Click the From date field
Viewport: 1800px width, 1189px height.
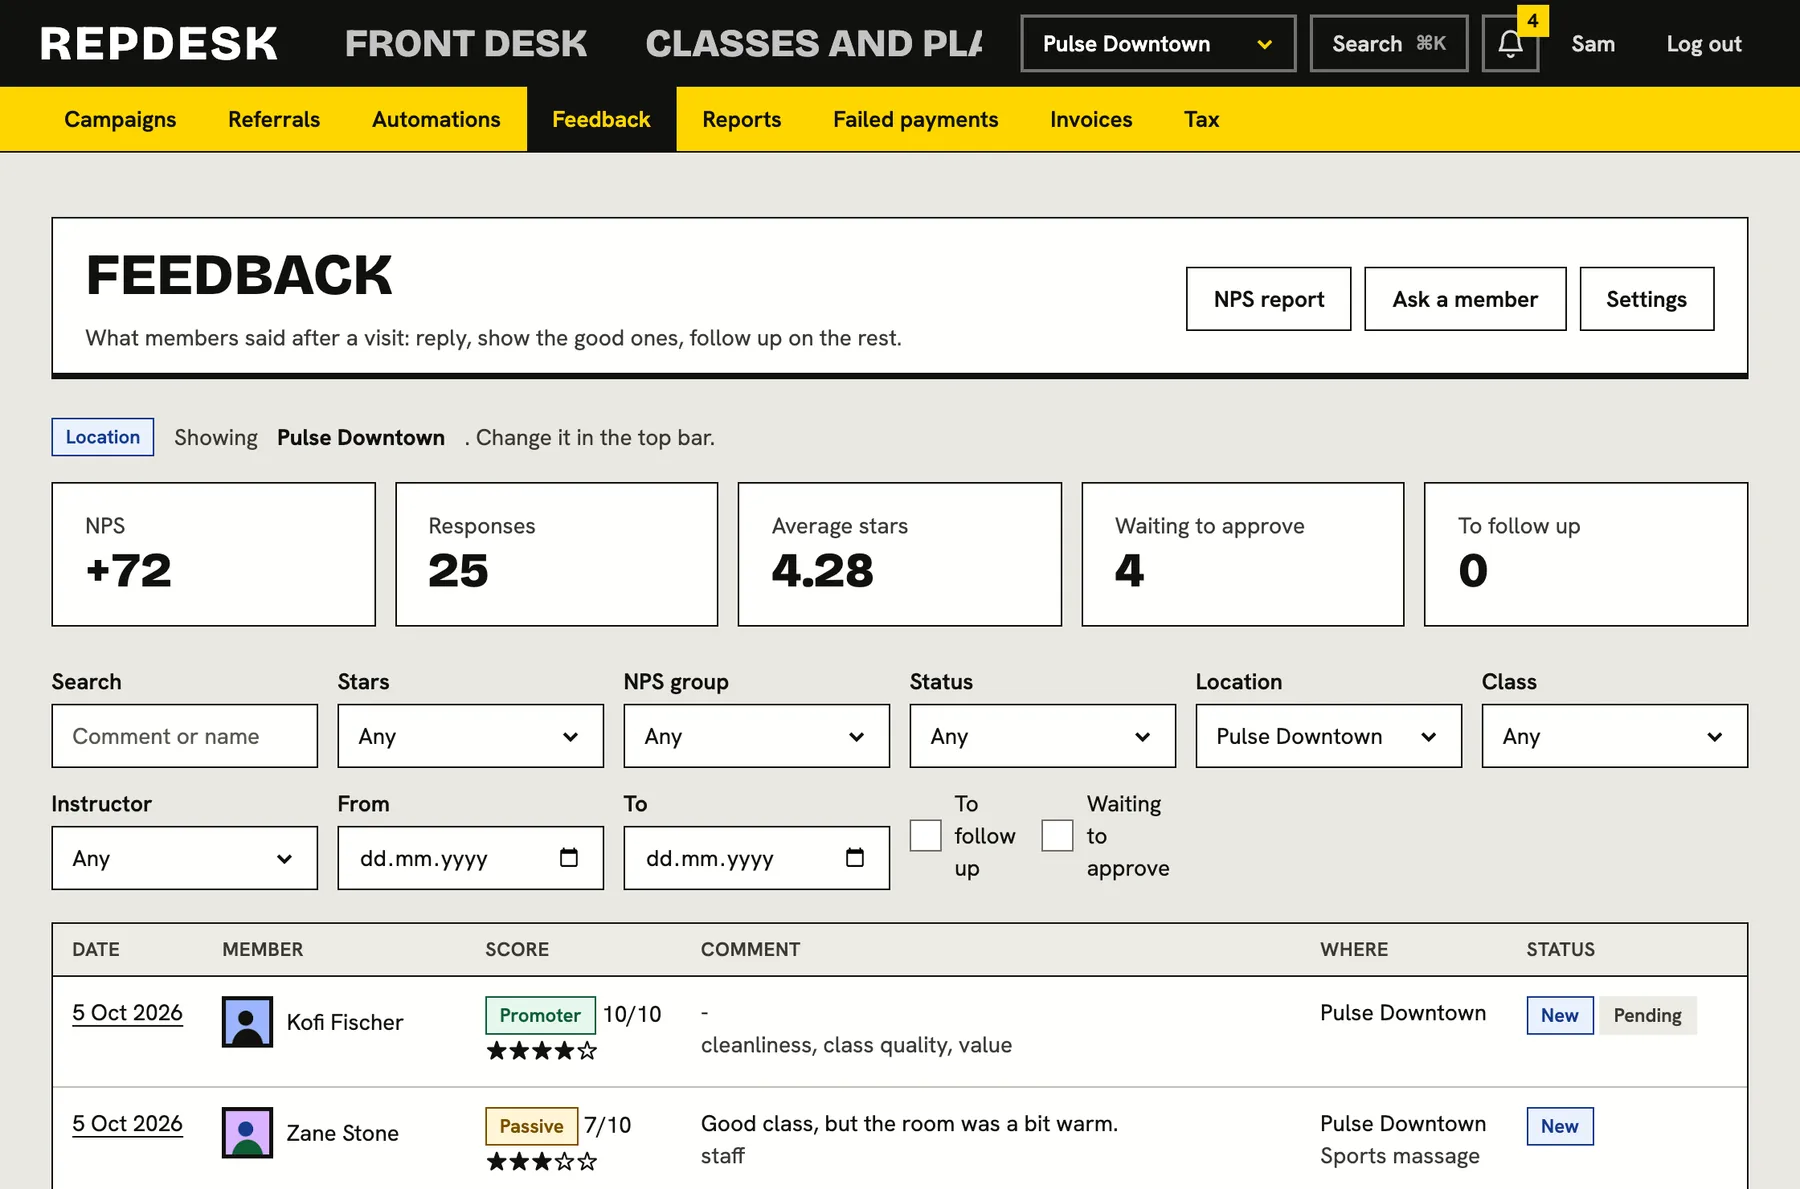click(x=471, y=858)
